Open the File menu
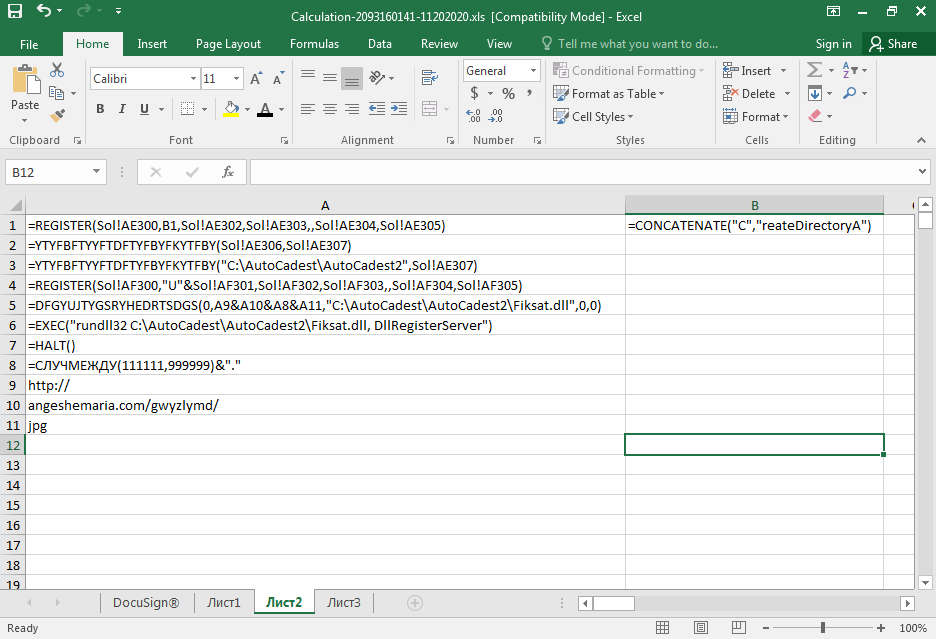This screenshot has height=639, width=936. (x=29, y=44)
